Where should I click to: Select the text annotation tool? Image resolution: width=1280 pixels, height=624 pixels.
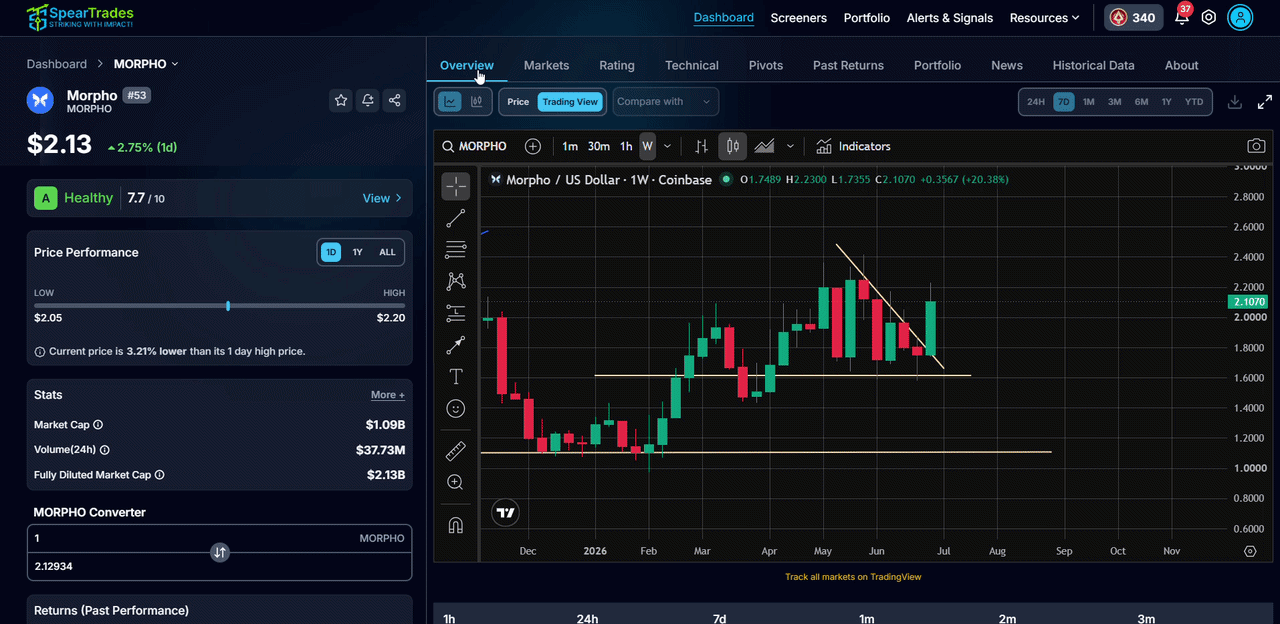456,376
